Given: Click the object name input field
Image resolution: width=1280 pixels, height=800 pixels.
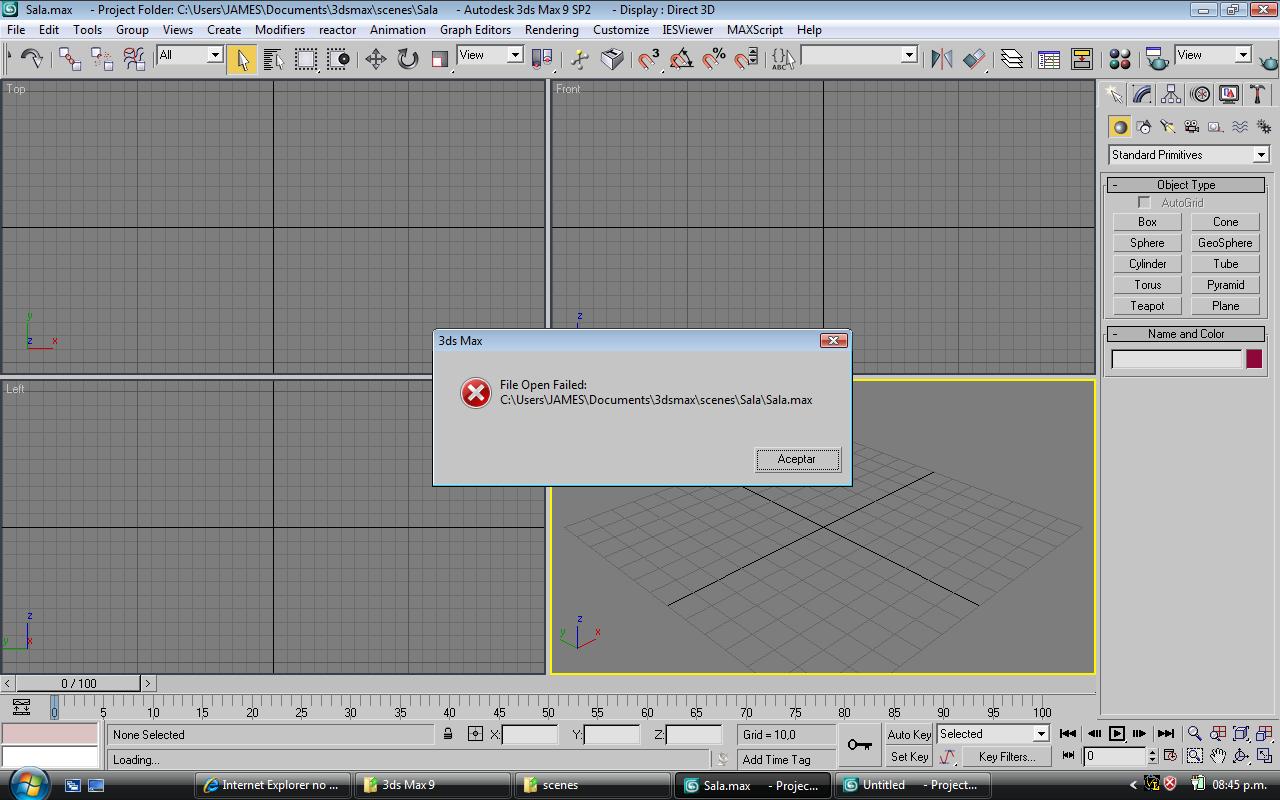Looking at the screenshot, I should (1177, 359).
